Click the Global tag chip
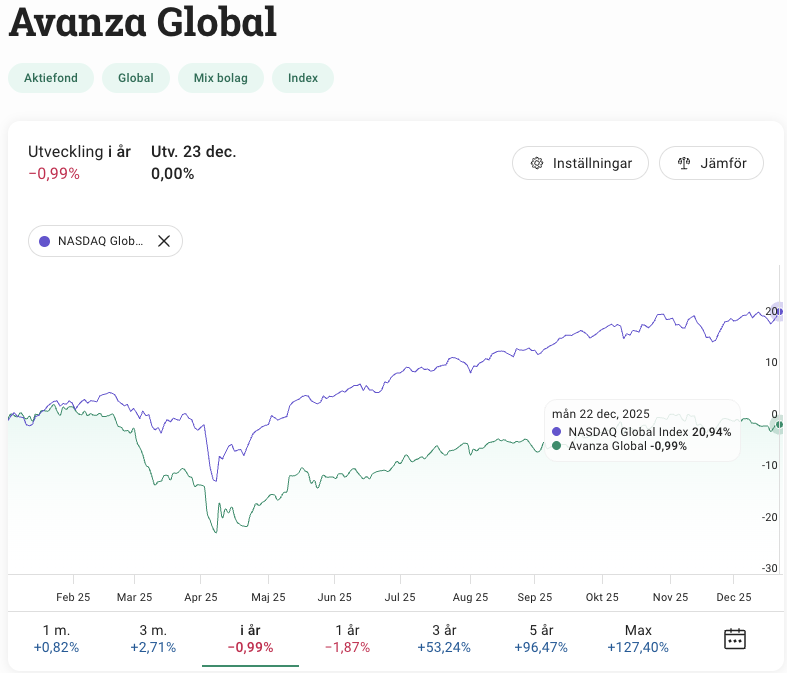 coord(136,78)
